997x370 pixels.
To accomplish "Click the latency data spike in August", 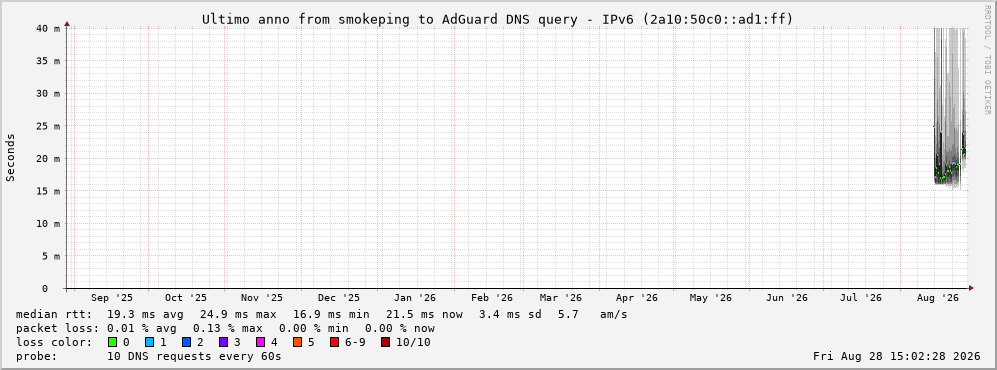I will (x=949, y=108).
